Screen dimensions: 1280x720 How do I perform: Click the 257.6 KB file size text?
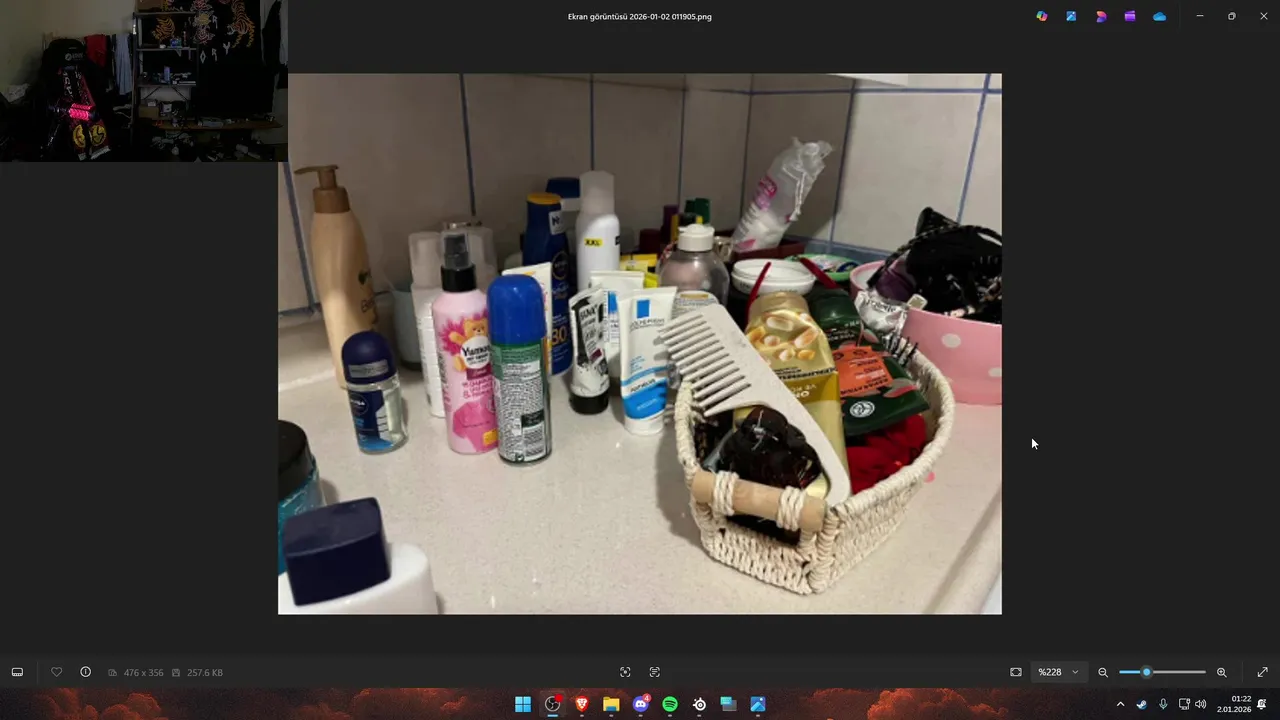[204, 673]
